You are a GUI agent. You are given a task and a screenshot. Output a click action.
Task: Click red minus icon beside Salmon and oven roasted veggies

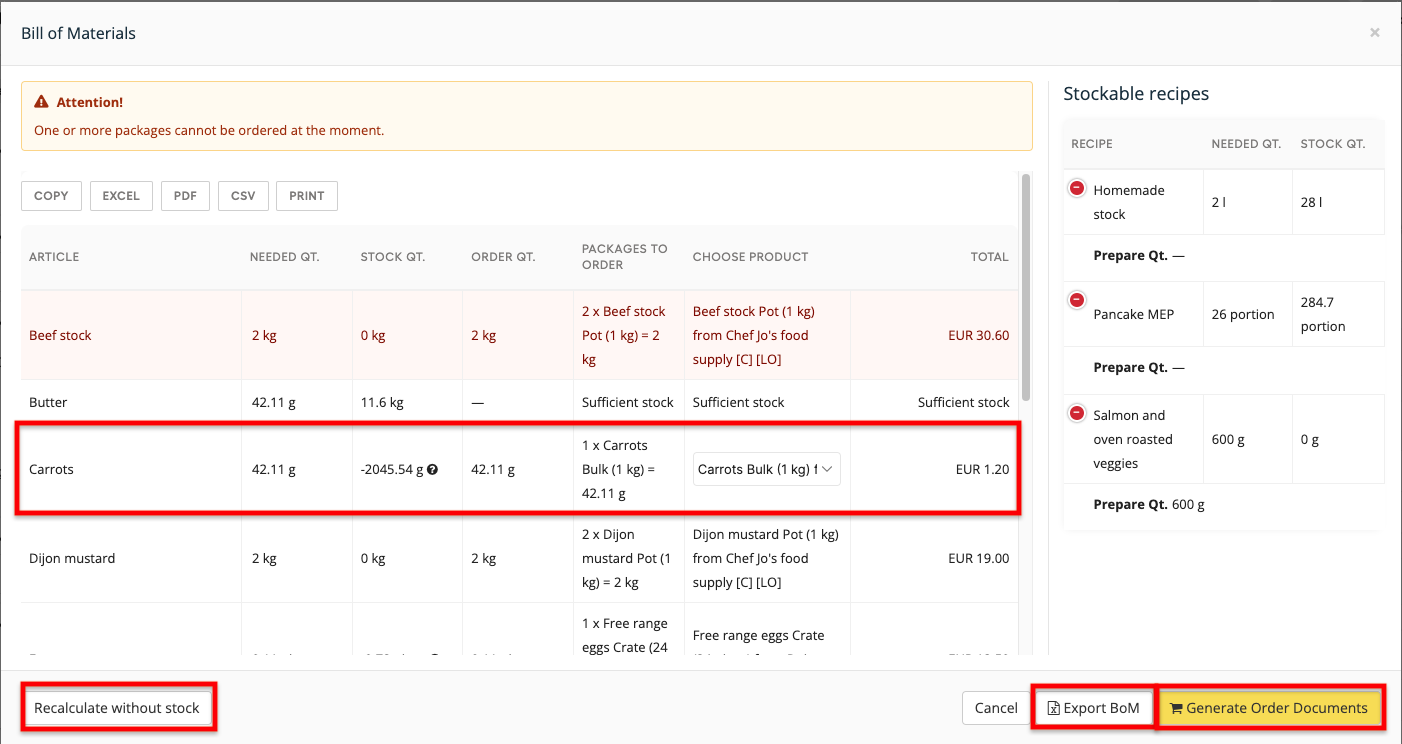[x=1077, y=413]
